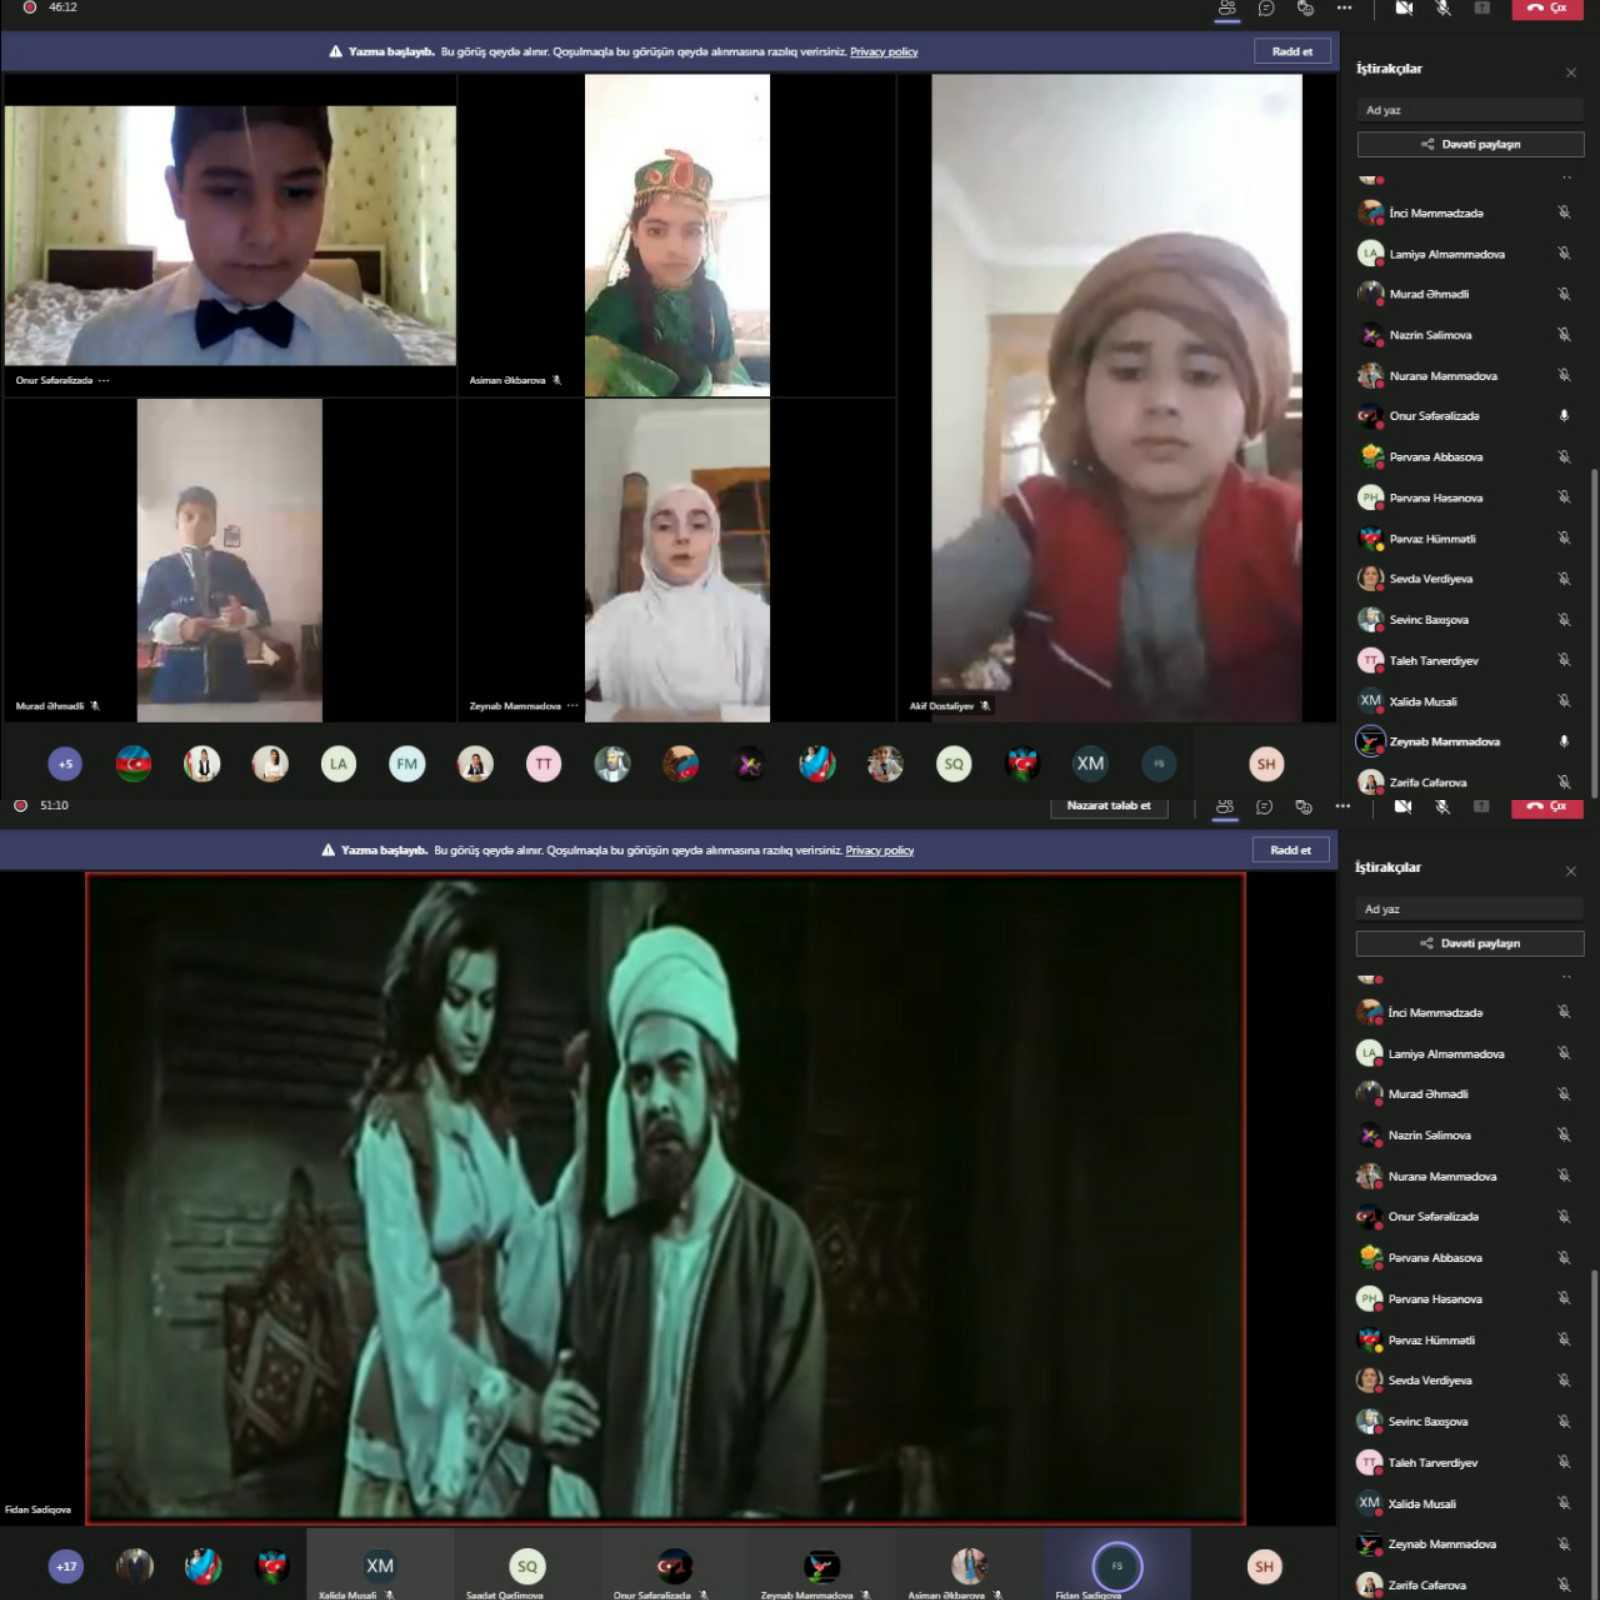The height and width of the screenshot is (1600, 1600).
Task: Click Radd et in 51:10 recording banner
Action: 1290,850
